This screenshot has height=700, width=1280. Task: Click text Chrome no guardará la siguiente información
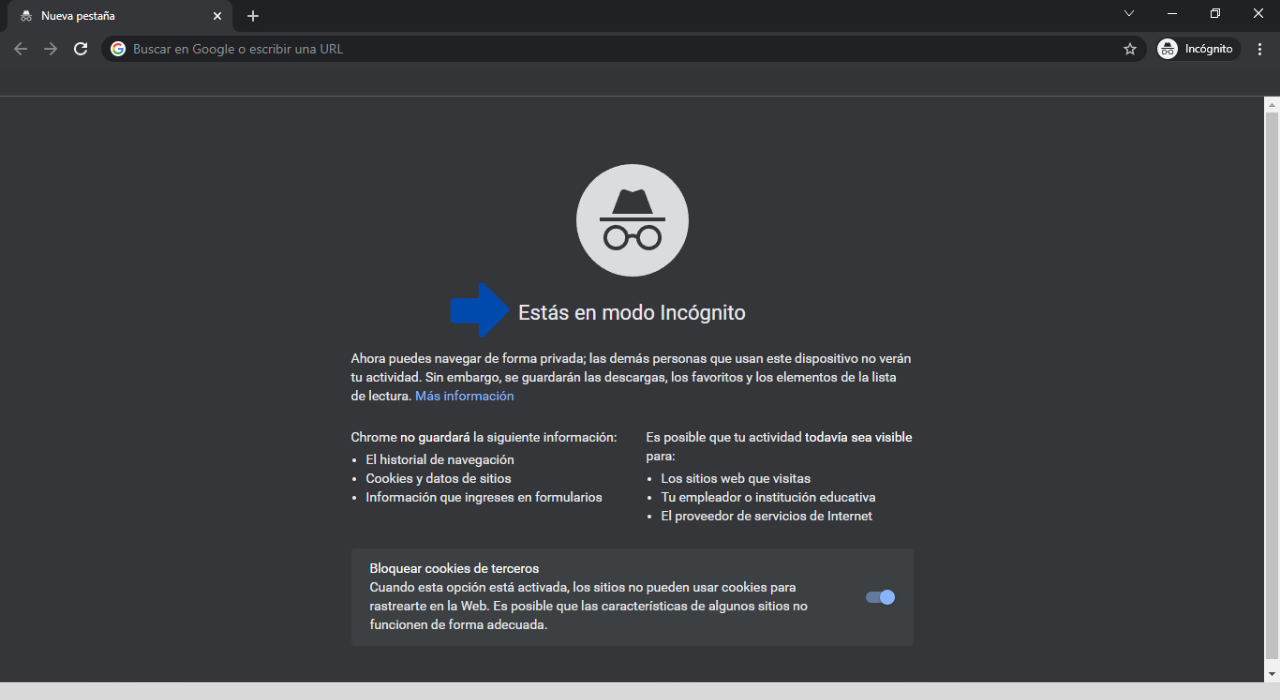[x=484, y=437]
